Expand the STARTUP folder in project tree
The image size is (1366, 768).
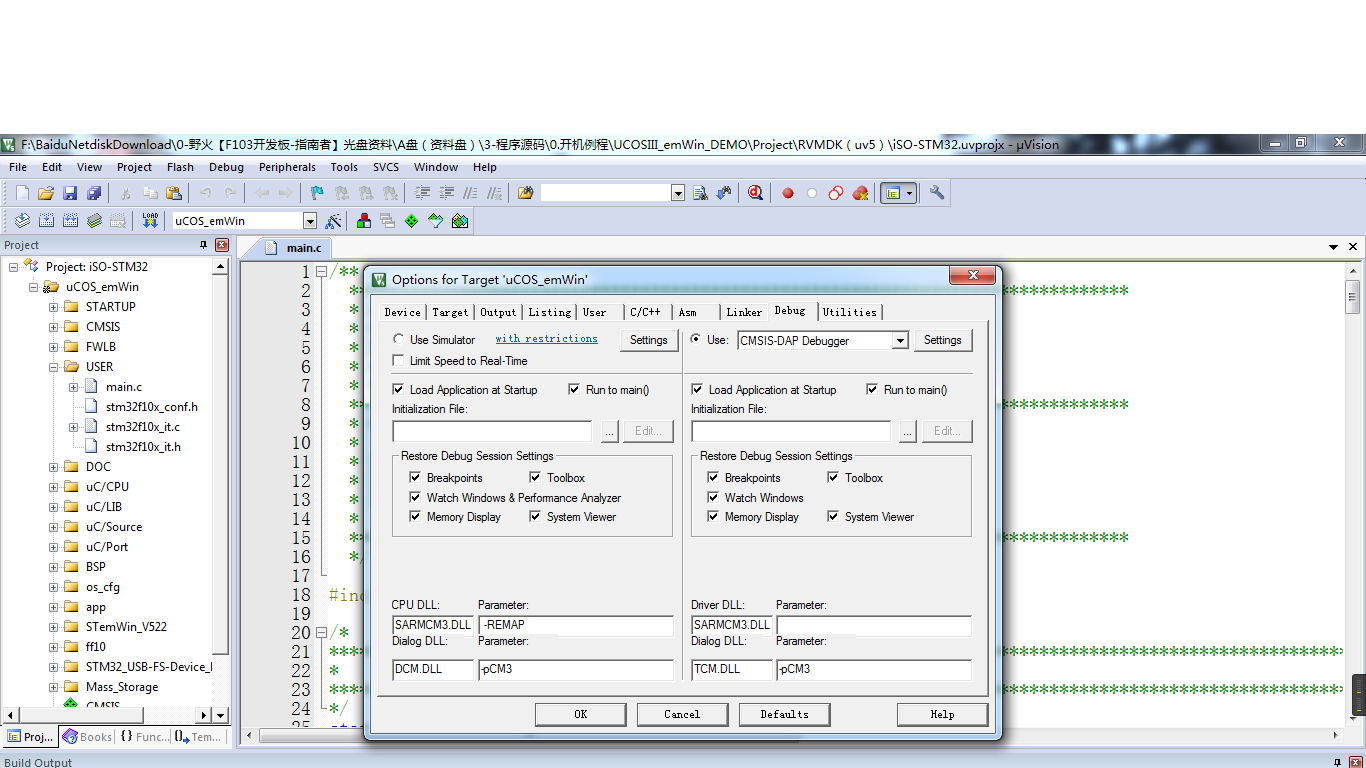[54, 307]
